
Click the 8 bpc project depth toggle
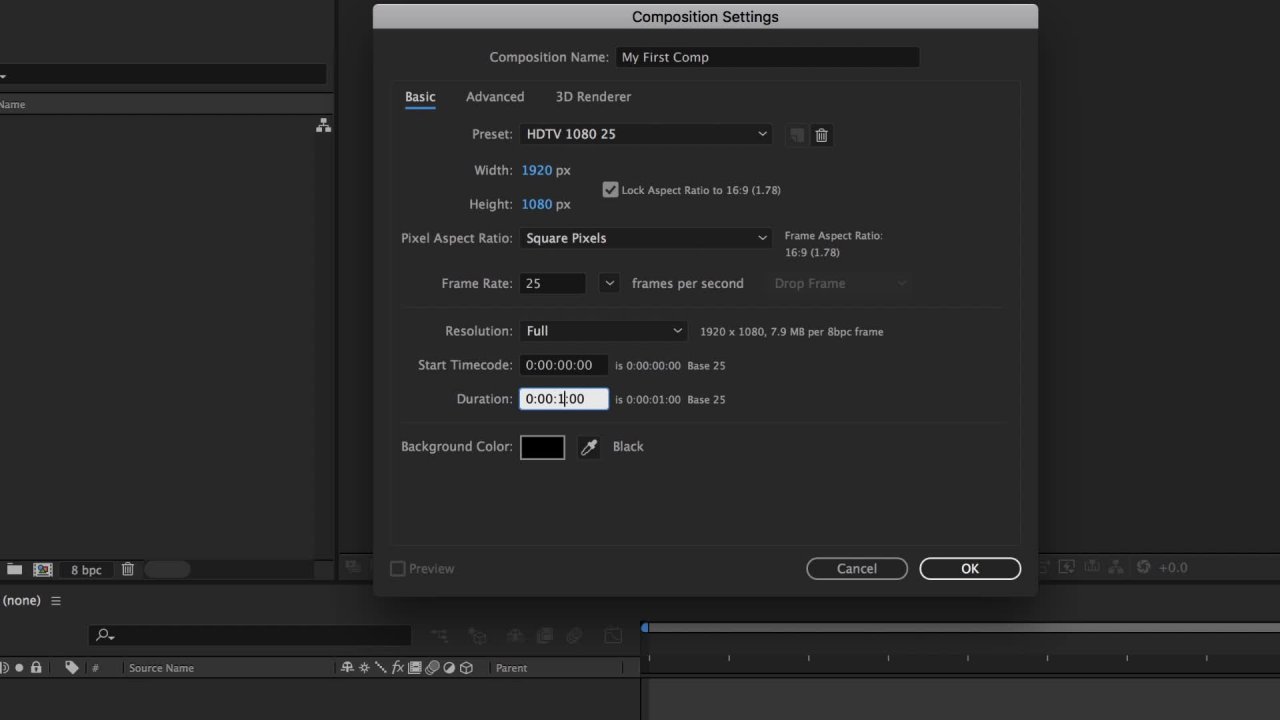click(x=85, y=569)
